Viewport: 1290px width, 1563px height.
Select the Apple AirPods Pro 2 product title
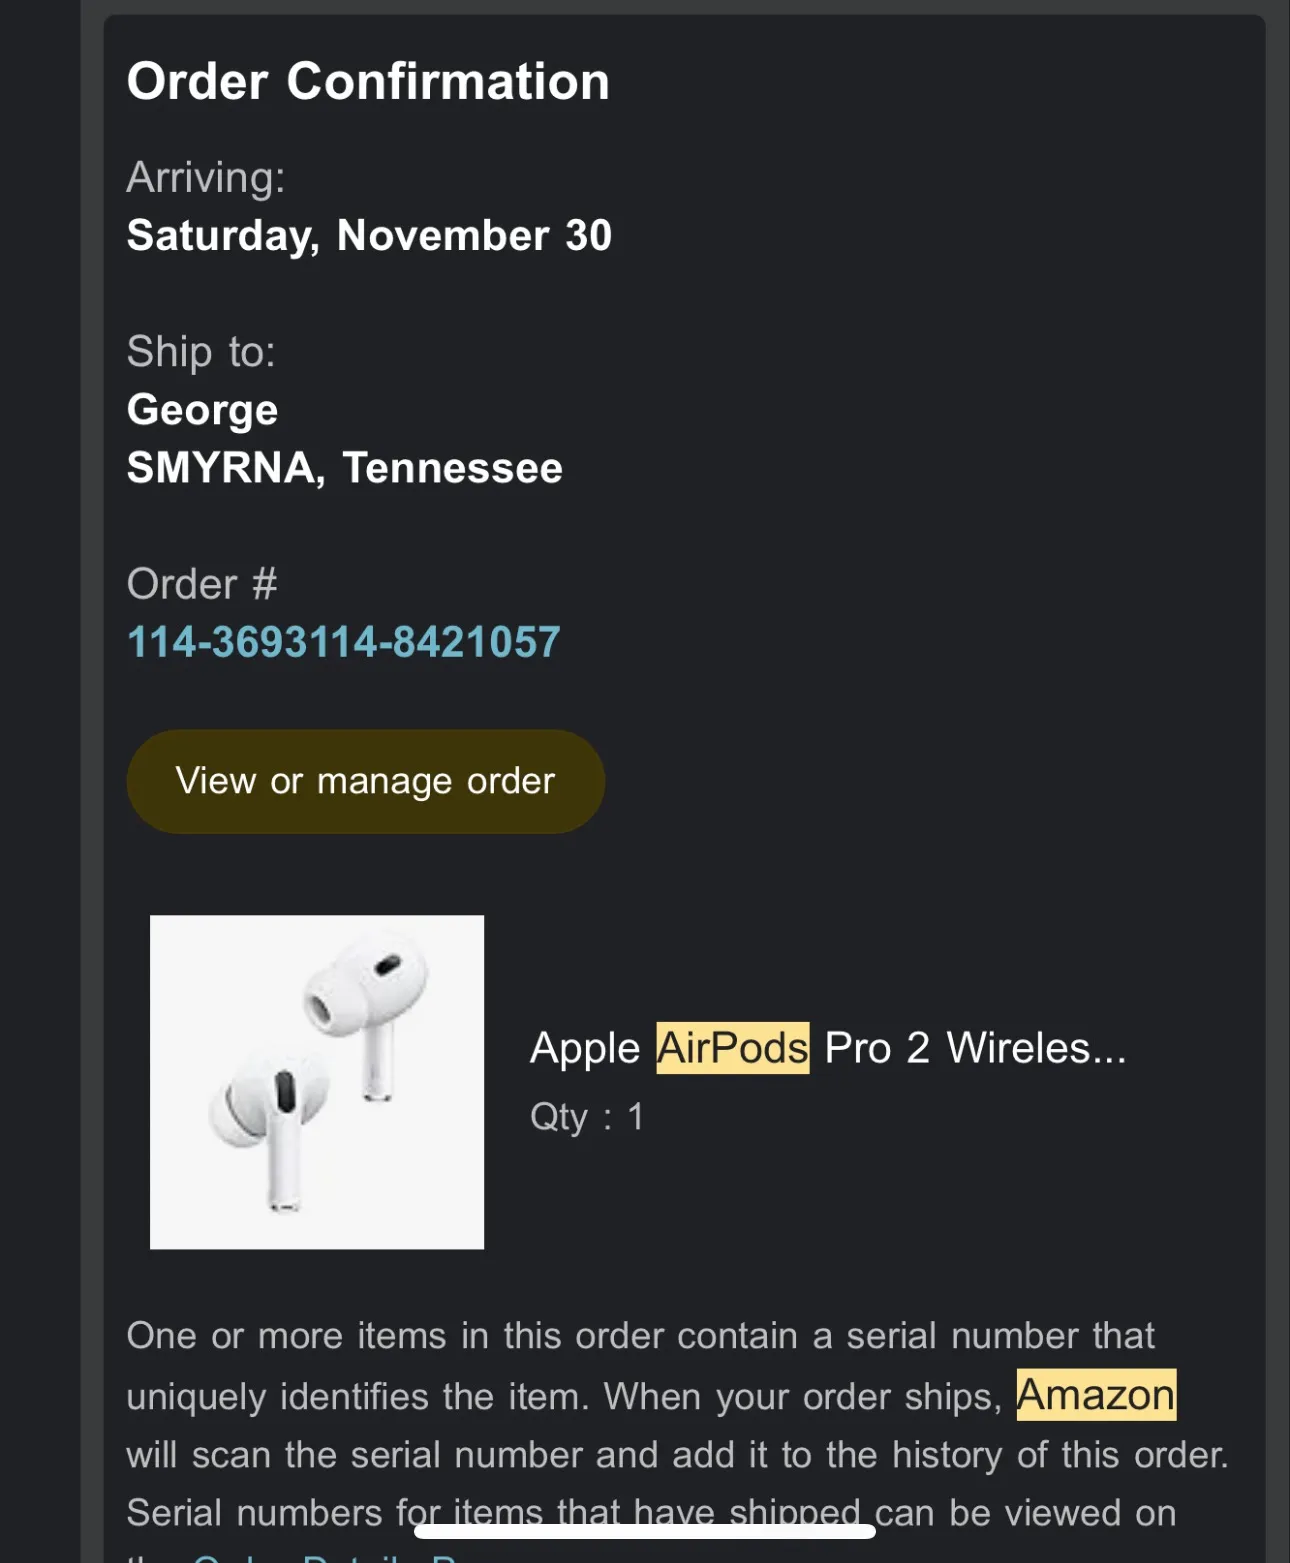[828, 1048]
